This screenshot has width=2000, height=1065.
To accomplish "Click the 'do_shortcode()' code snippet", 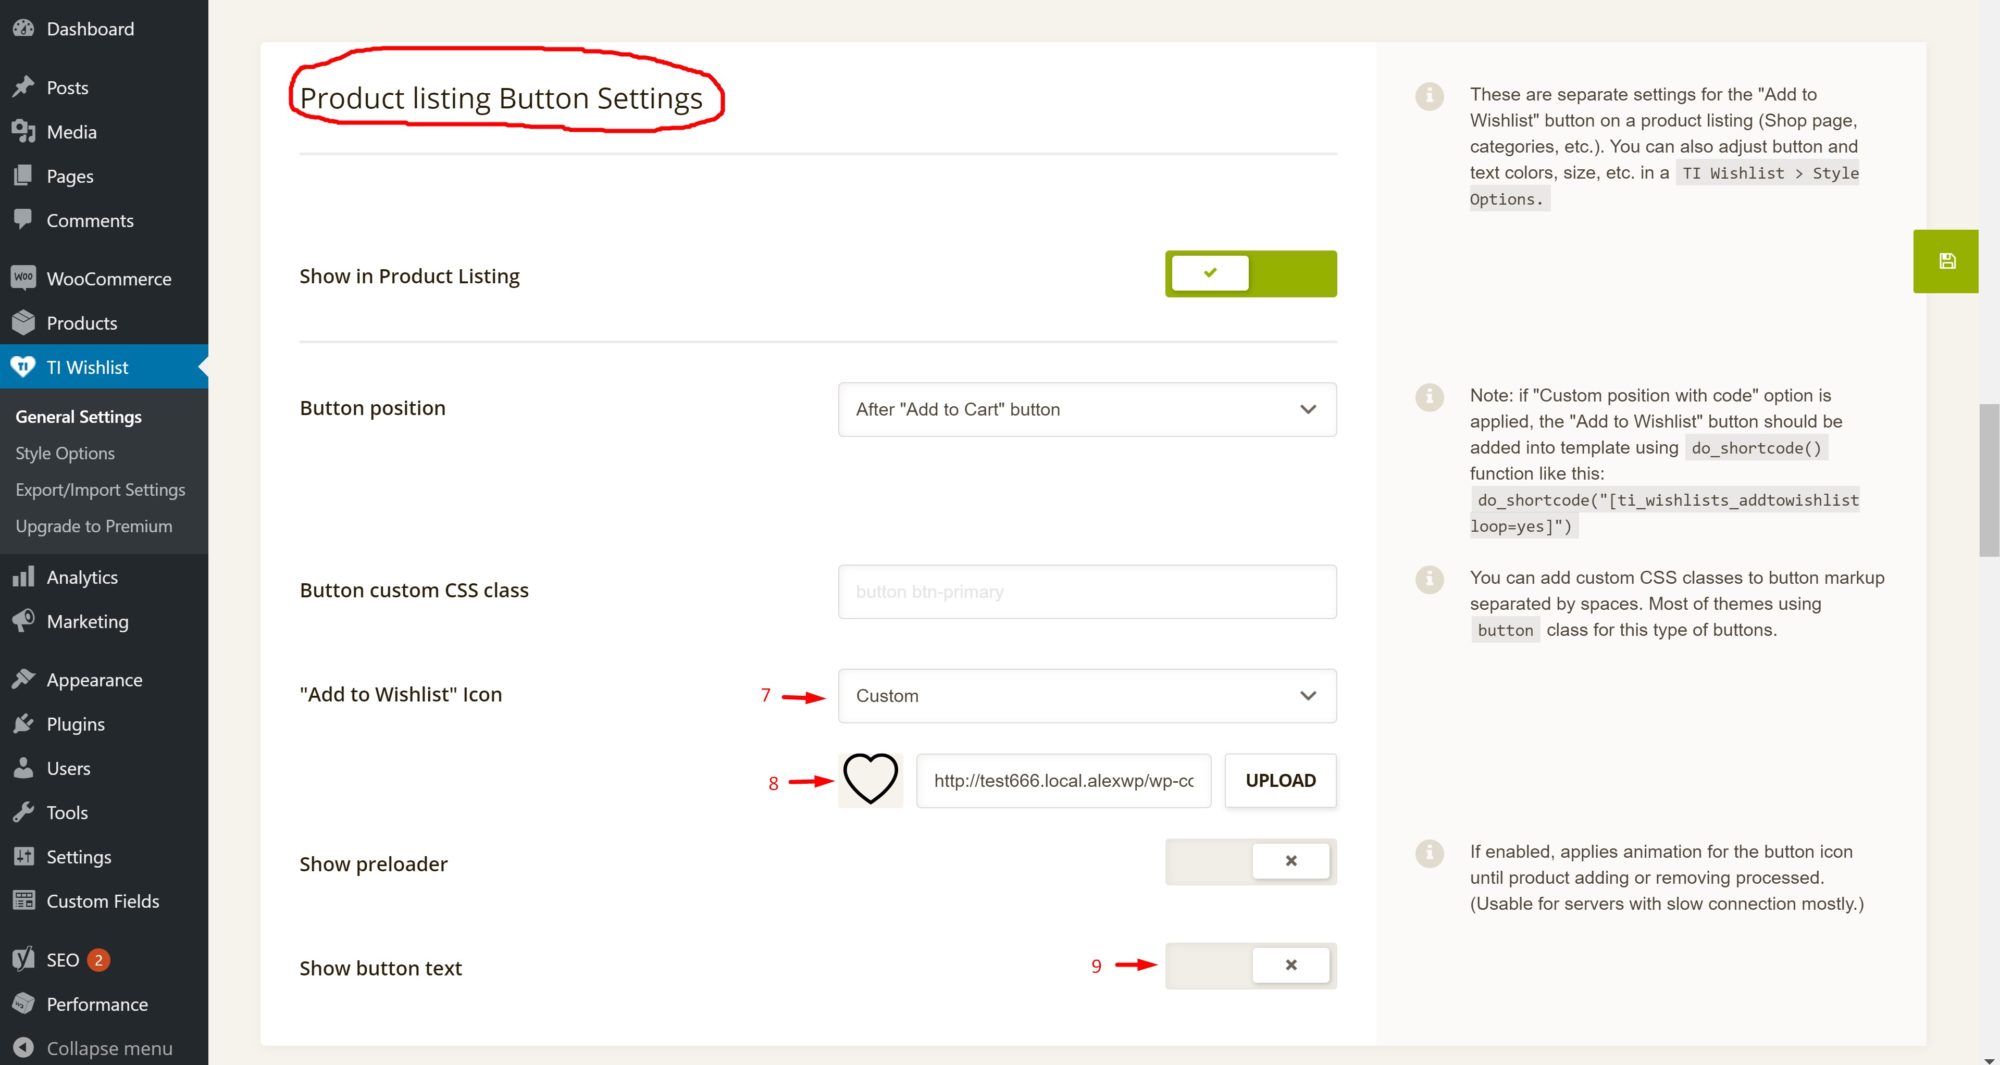I will [x=1756, y=448].
